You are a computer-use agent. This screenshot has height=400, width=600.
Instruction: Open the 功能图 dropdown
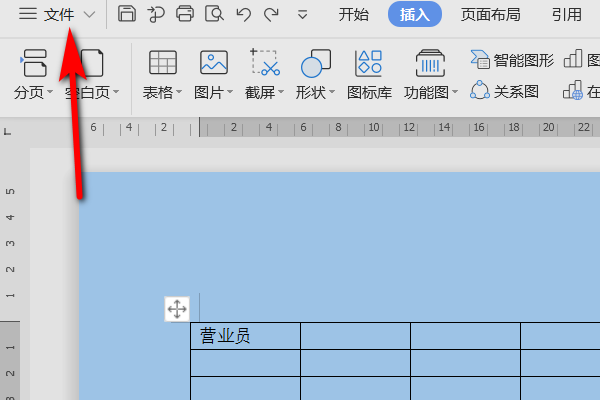455,93
